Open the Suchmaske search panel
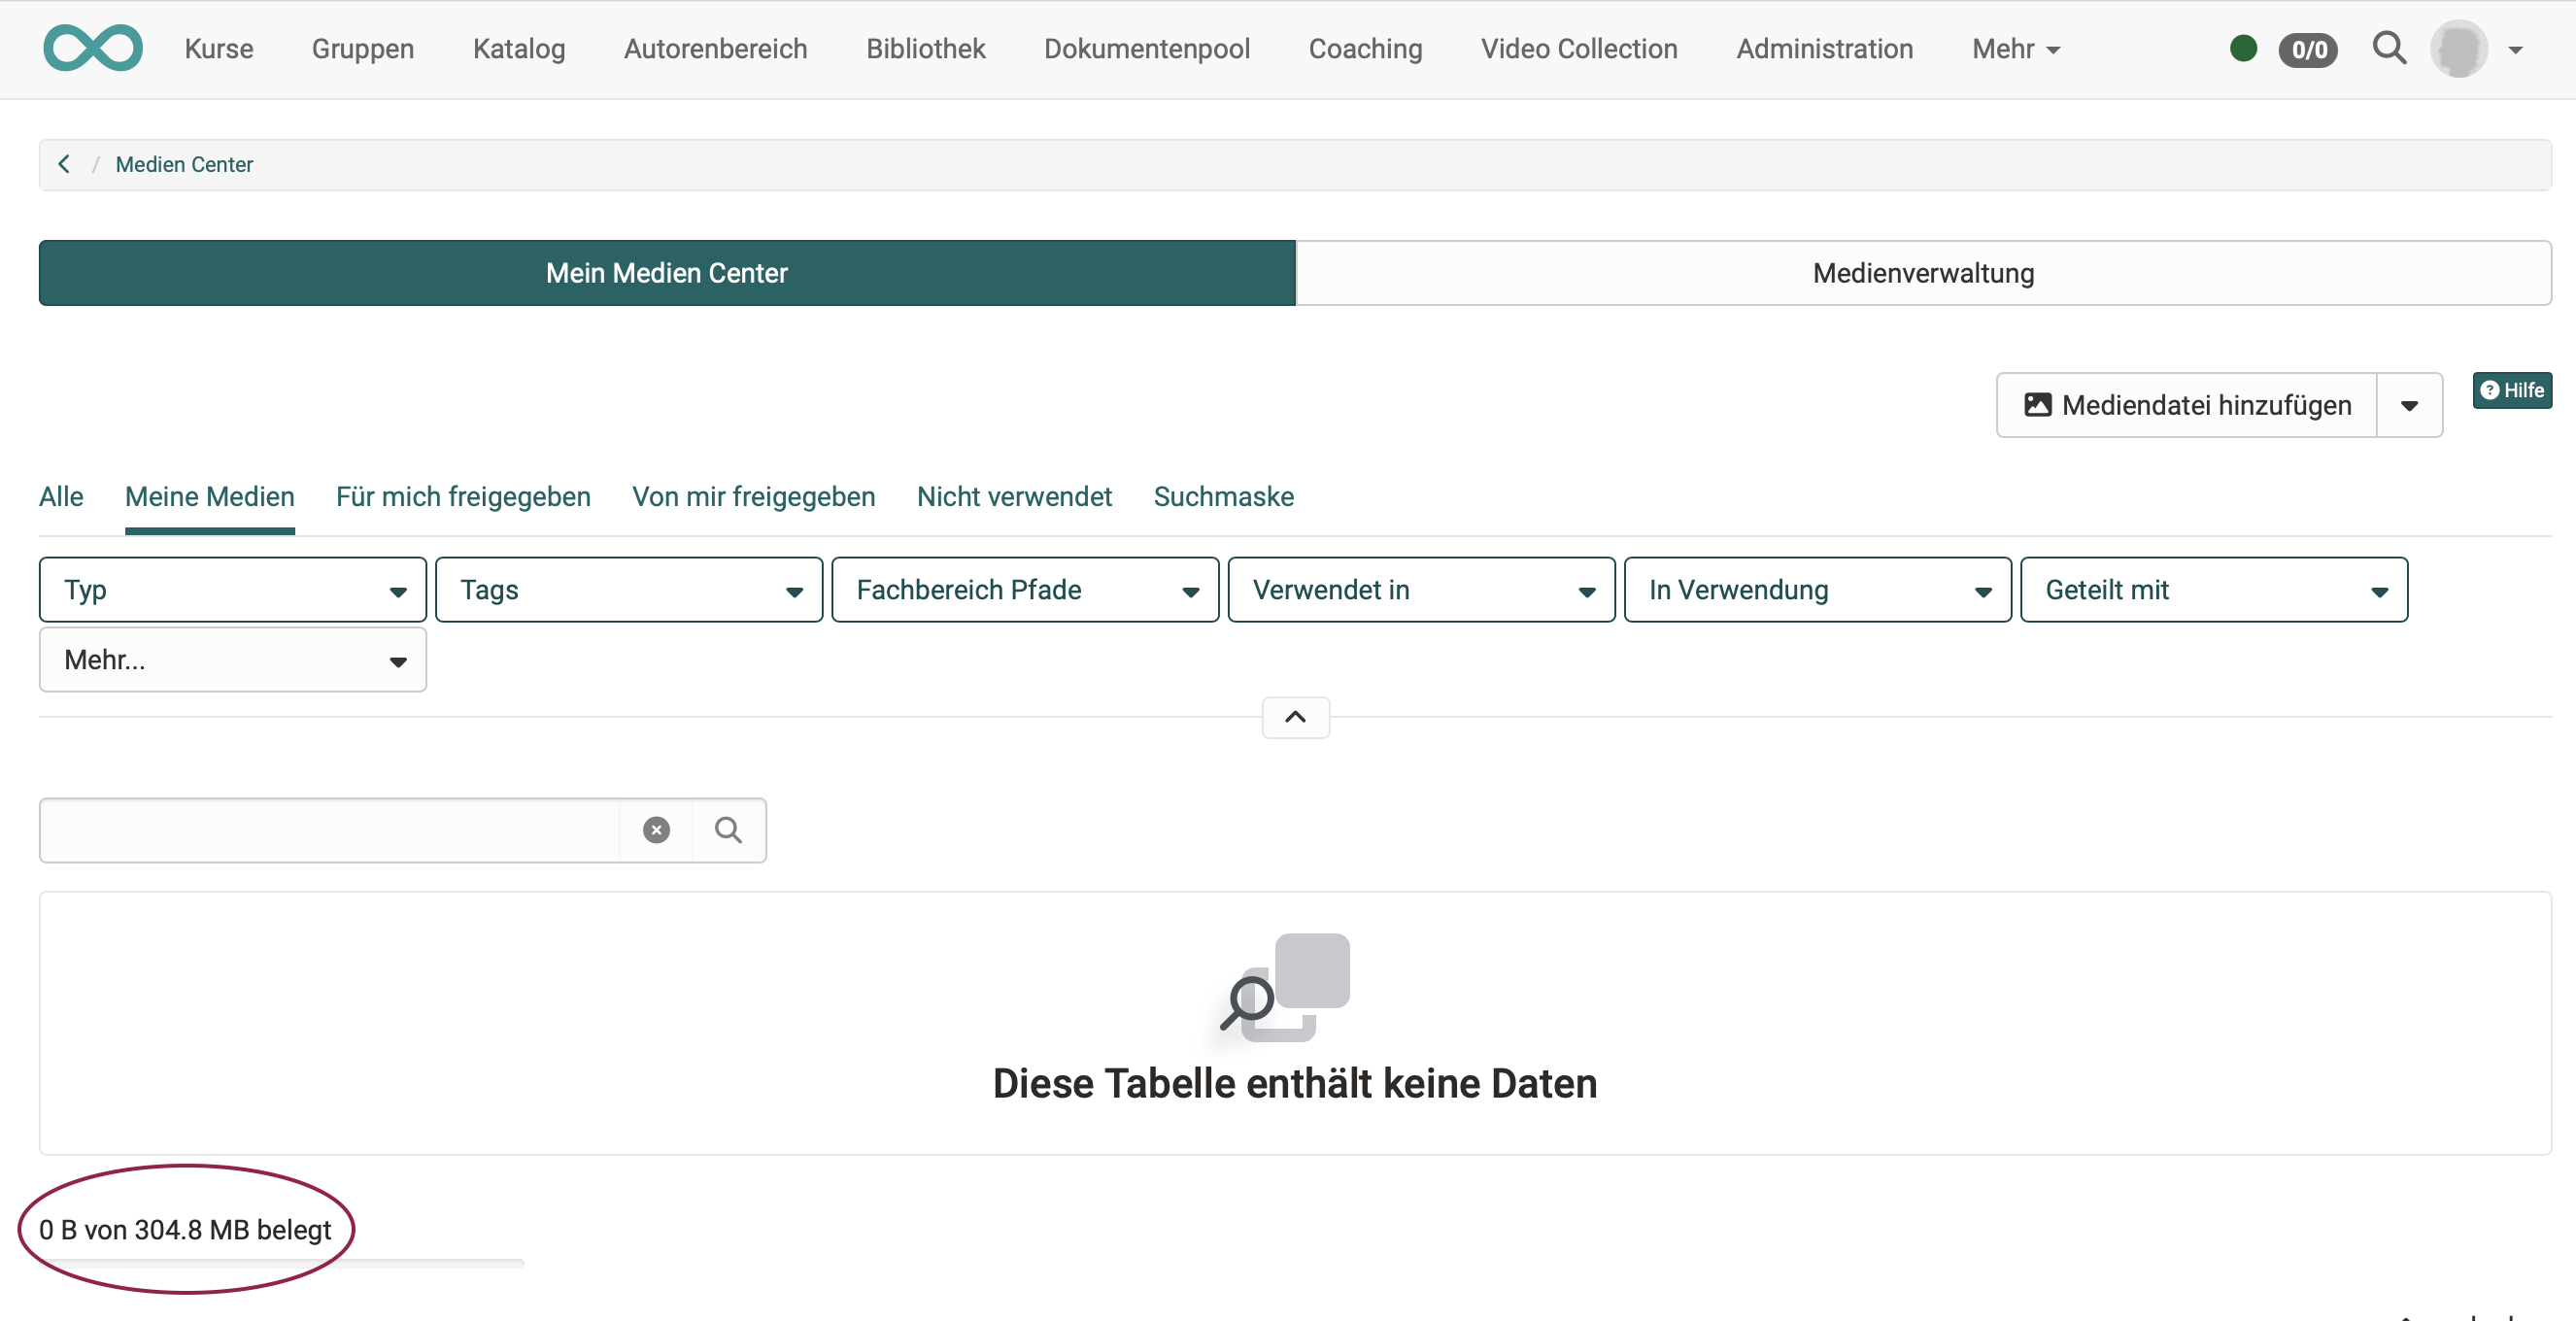This screenshot has height=1321, width=2576. pos(1223,495)
